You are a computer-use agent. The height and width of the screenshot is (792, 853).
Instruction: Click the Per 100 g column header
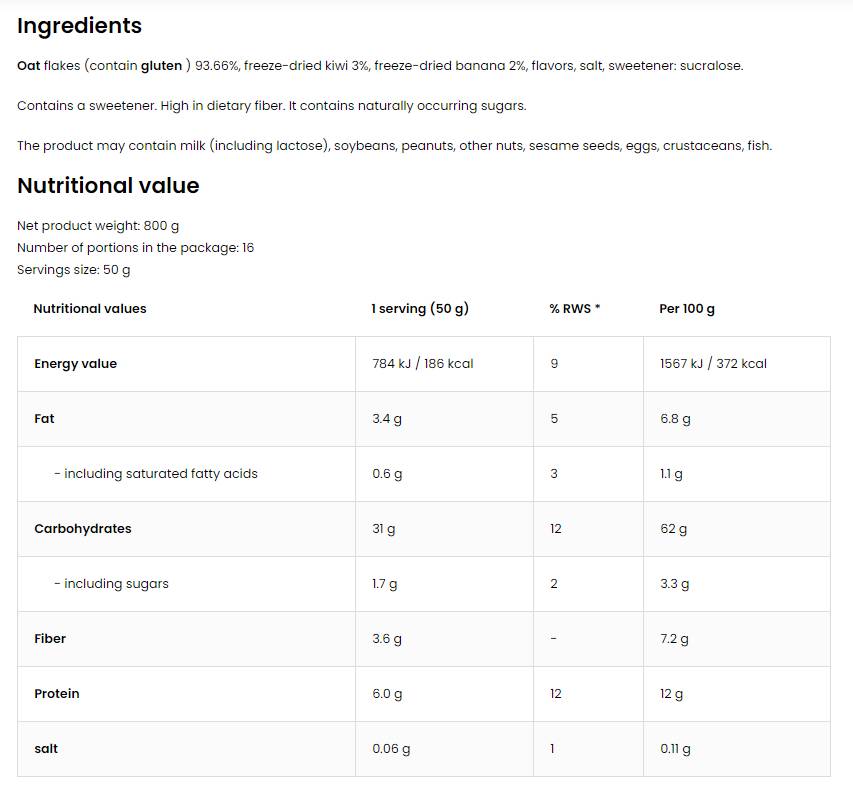point(687,309)
